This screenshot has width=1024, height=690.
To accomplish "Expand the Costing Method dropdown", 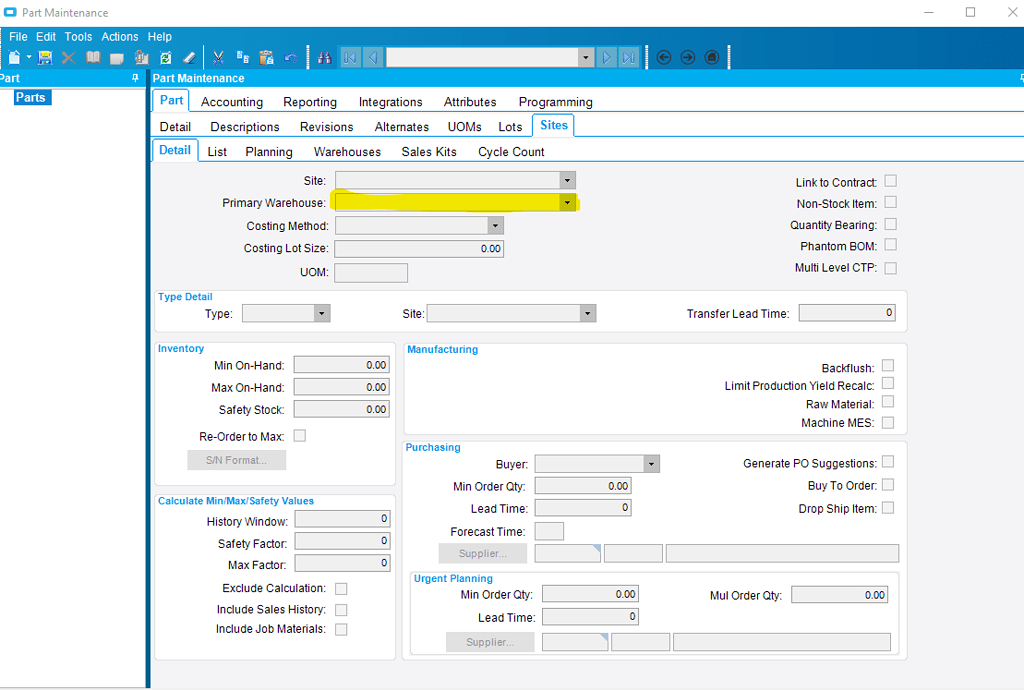I will coord(494,225).
